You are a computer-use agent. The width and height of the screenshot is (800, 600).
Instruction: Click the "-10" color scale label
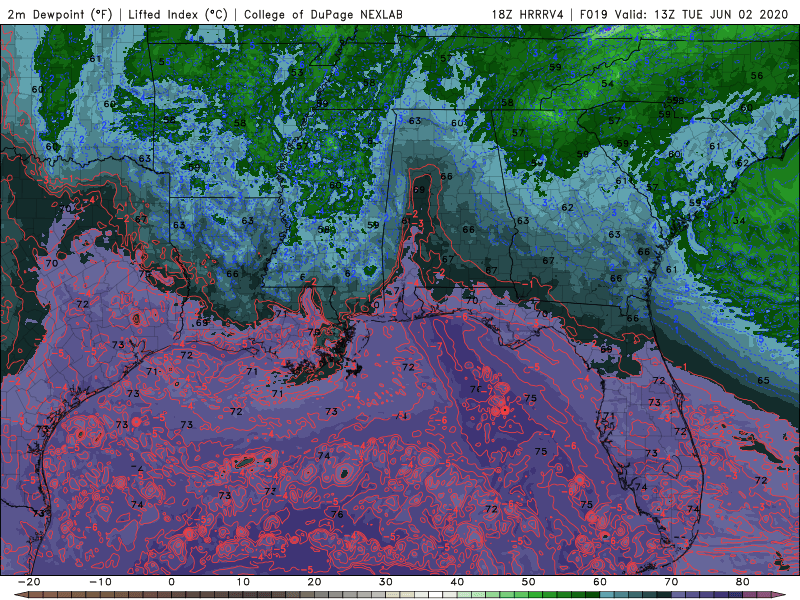100,582
